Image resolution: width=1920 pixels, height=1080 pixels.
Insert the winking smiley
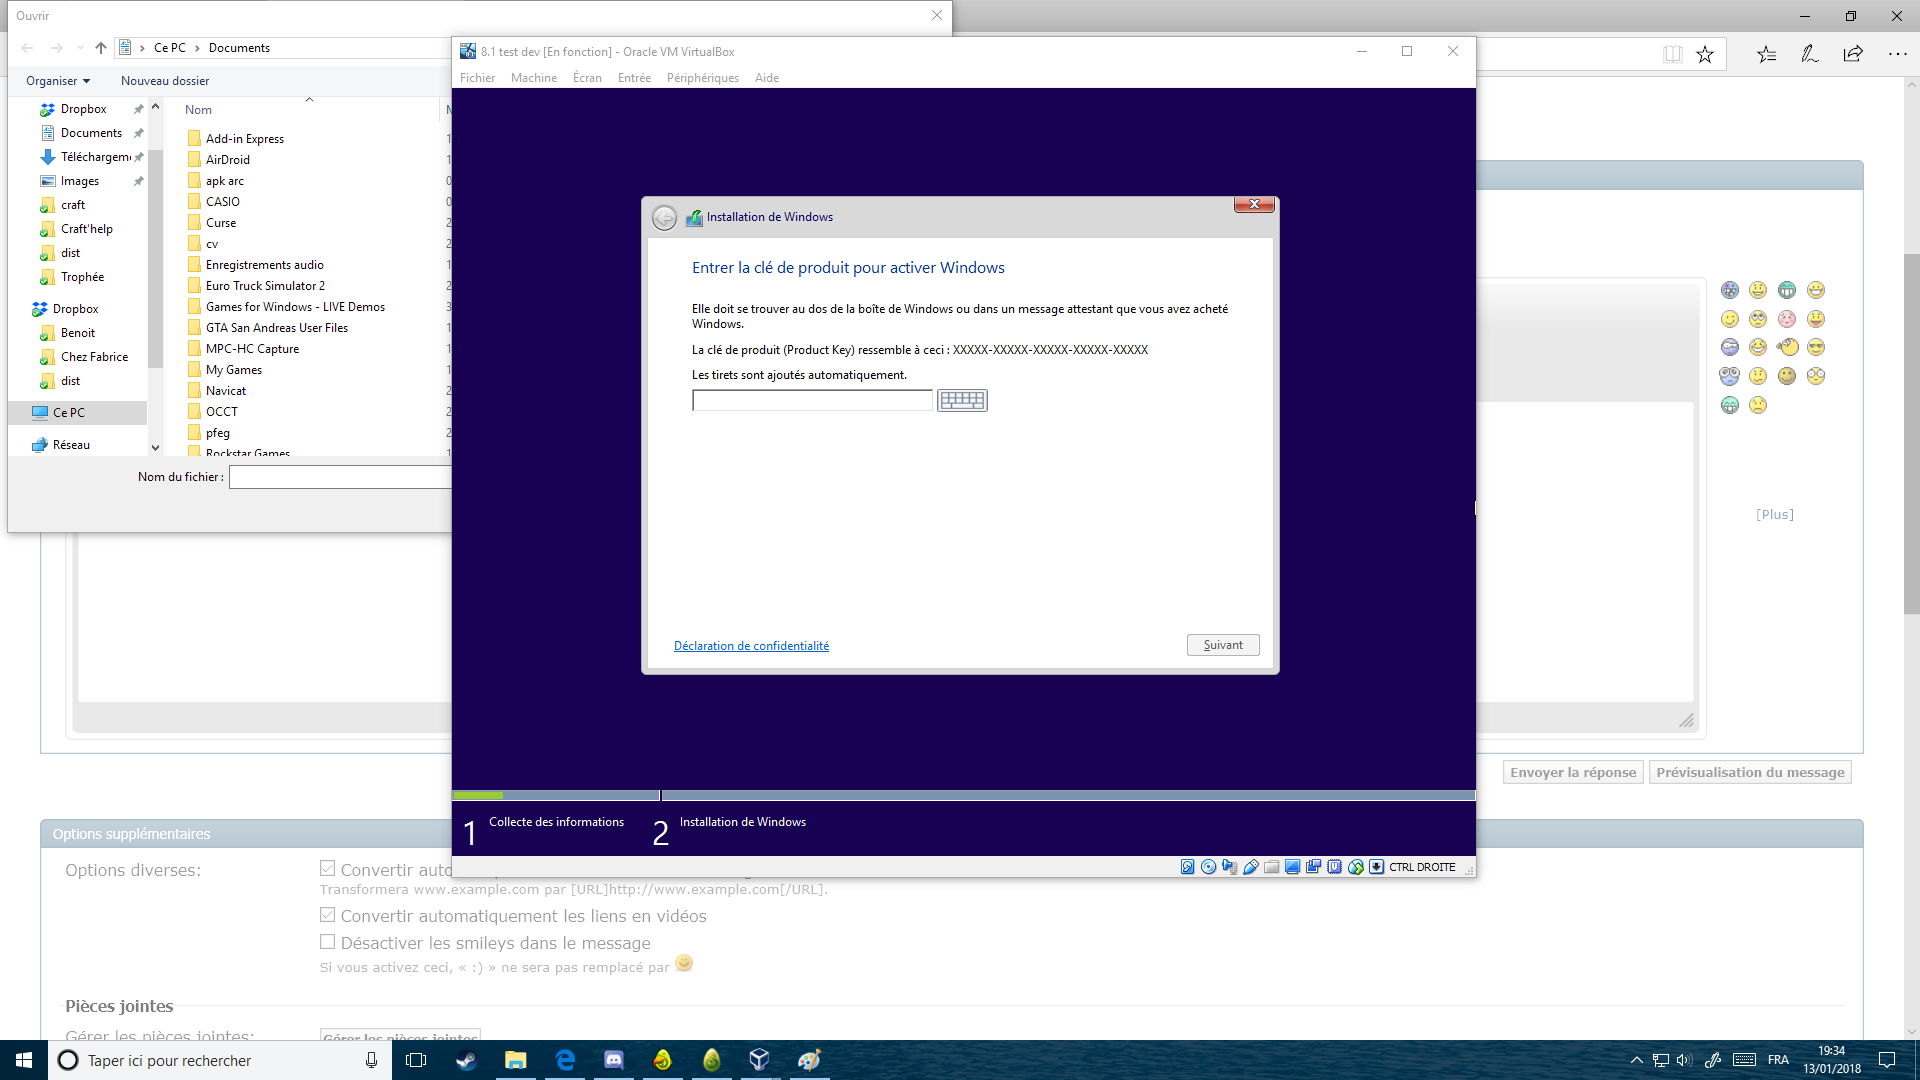1730,319
